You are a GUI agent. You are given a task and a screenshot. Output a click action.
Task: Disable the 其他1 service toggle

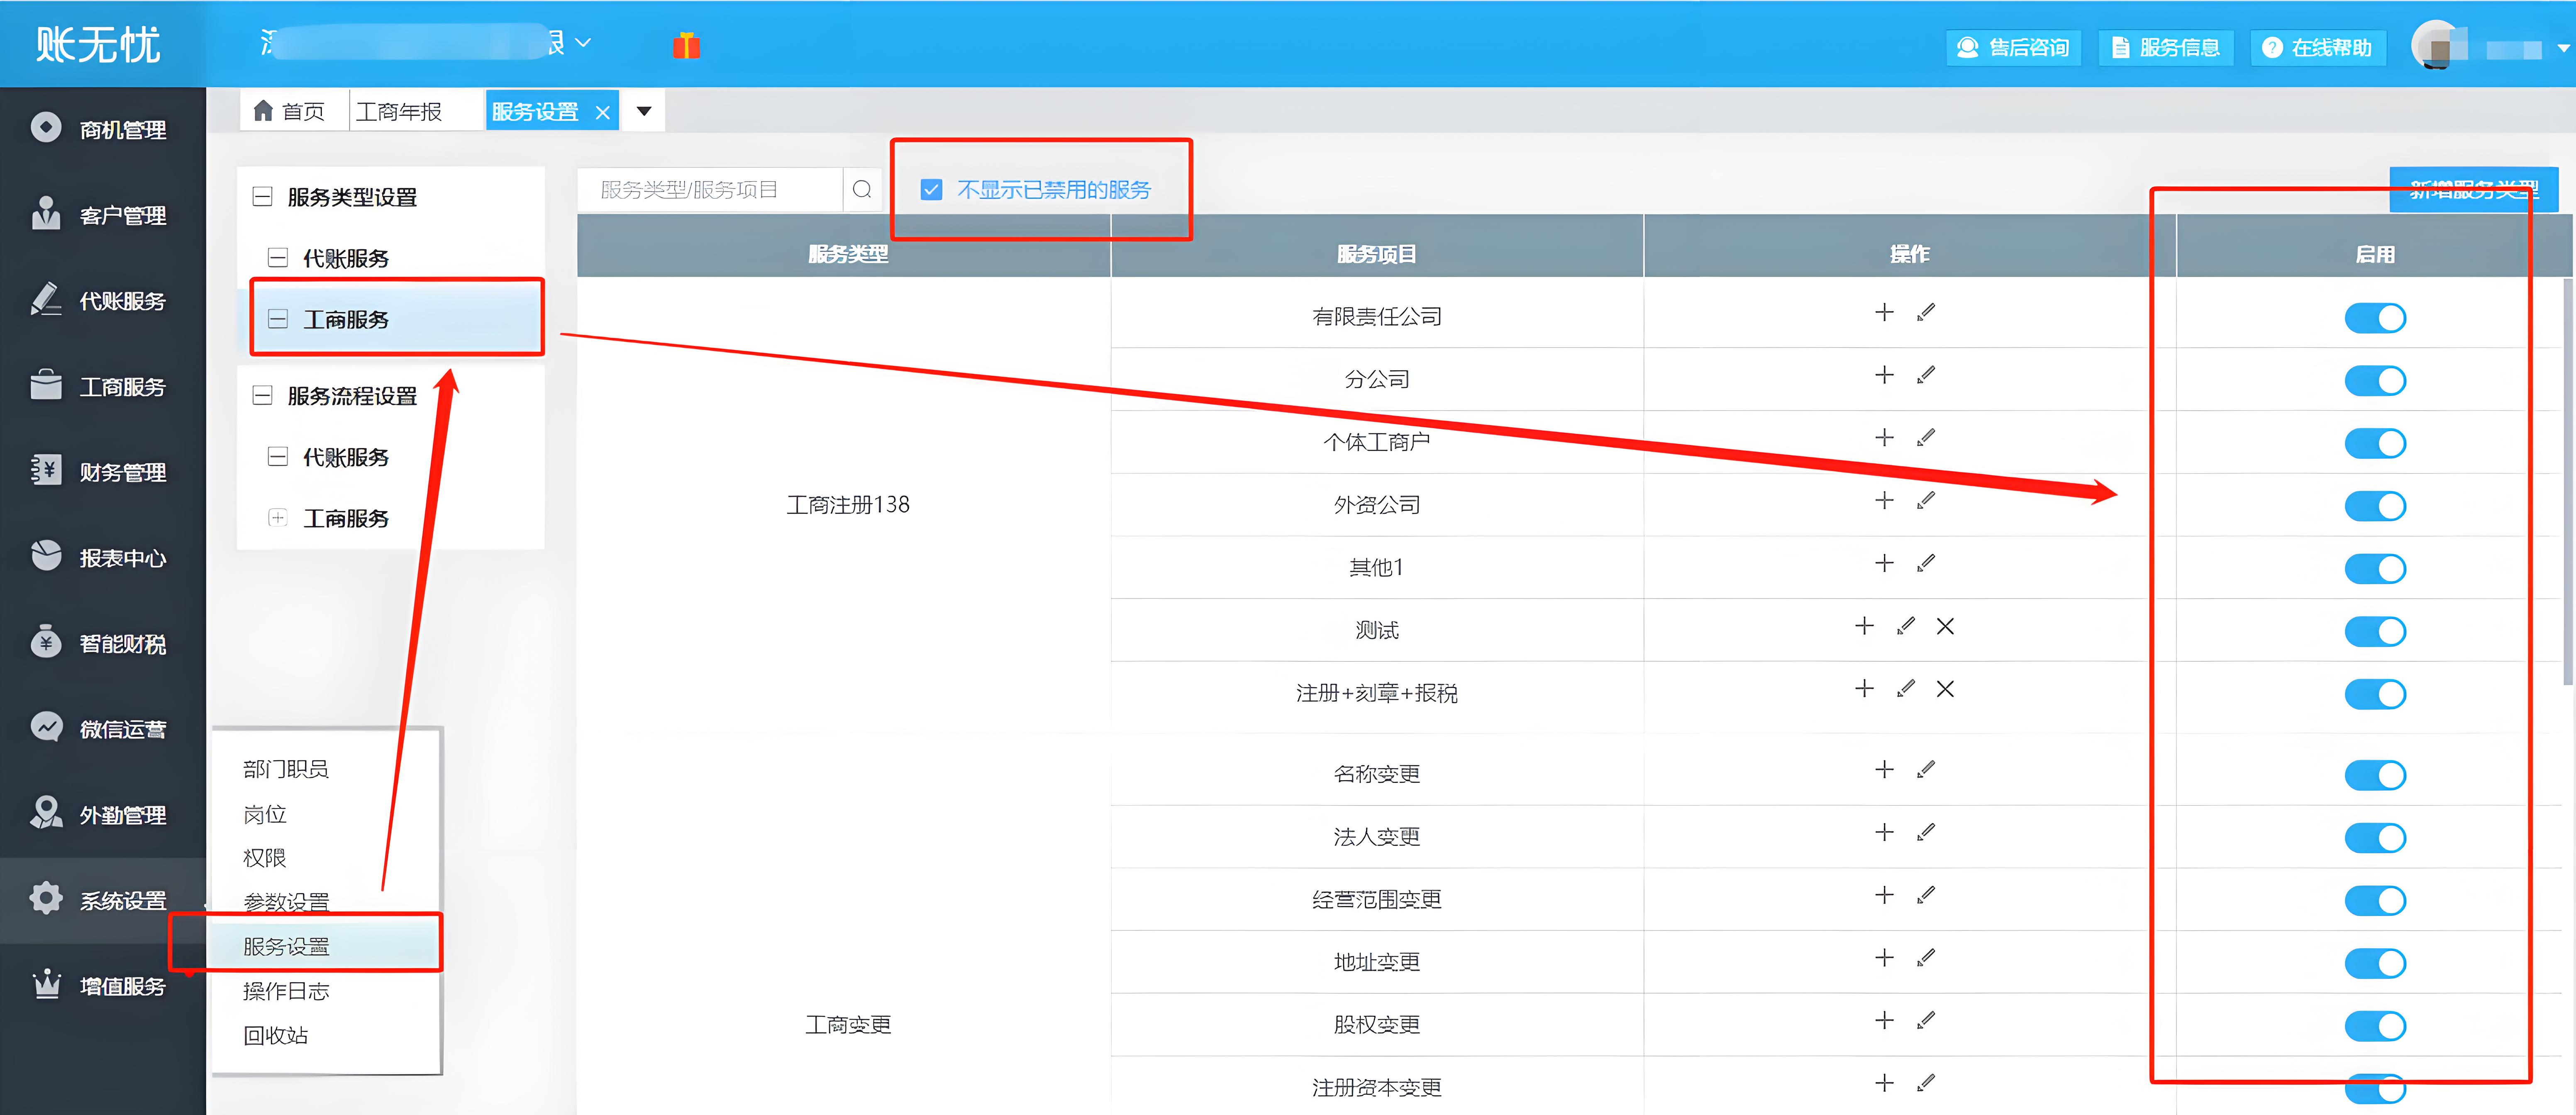pos(2375,569)
